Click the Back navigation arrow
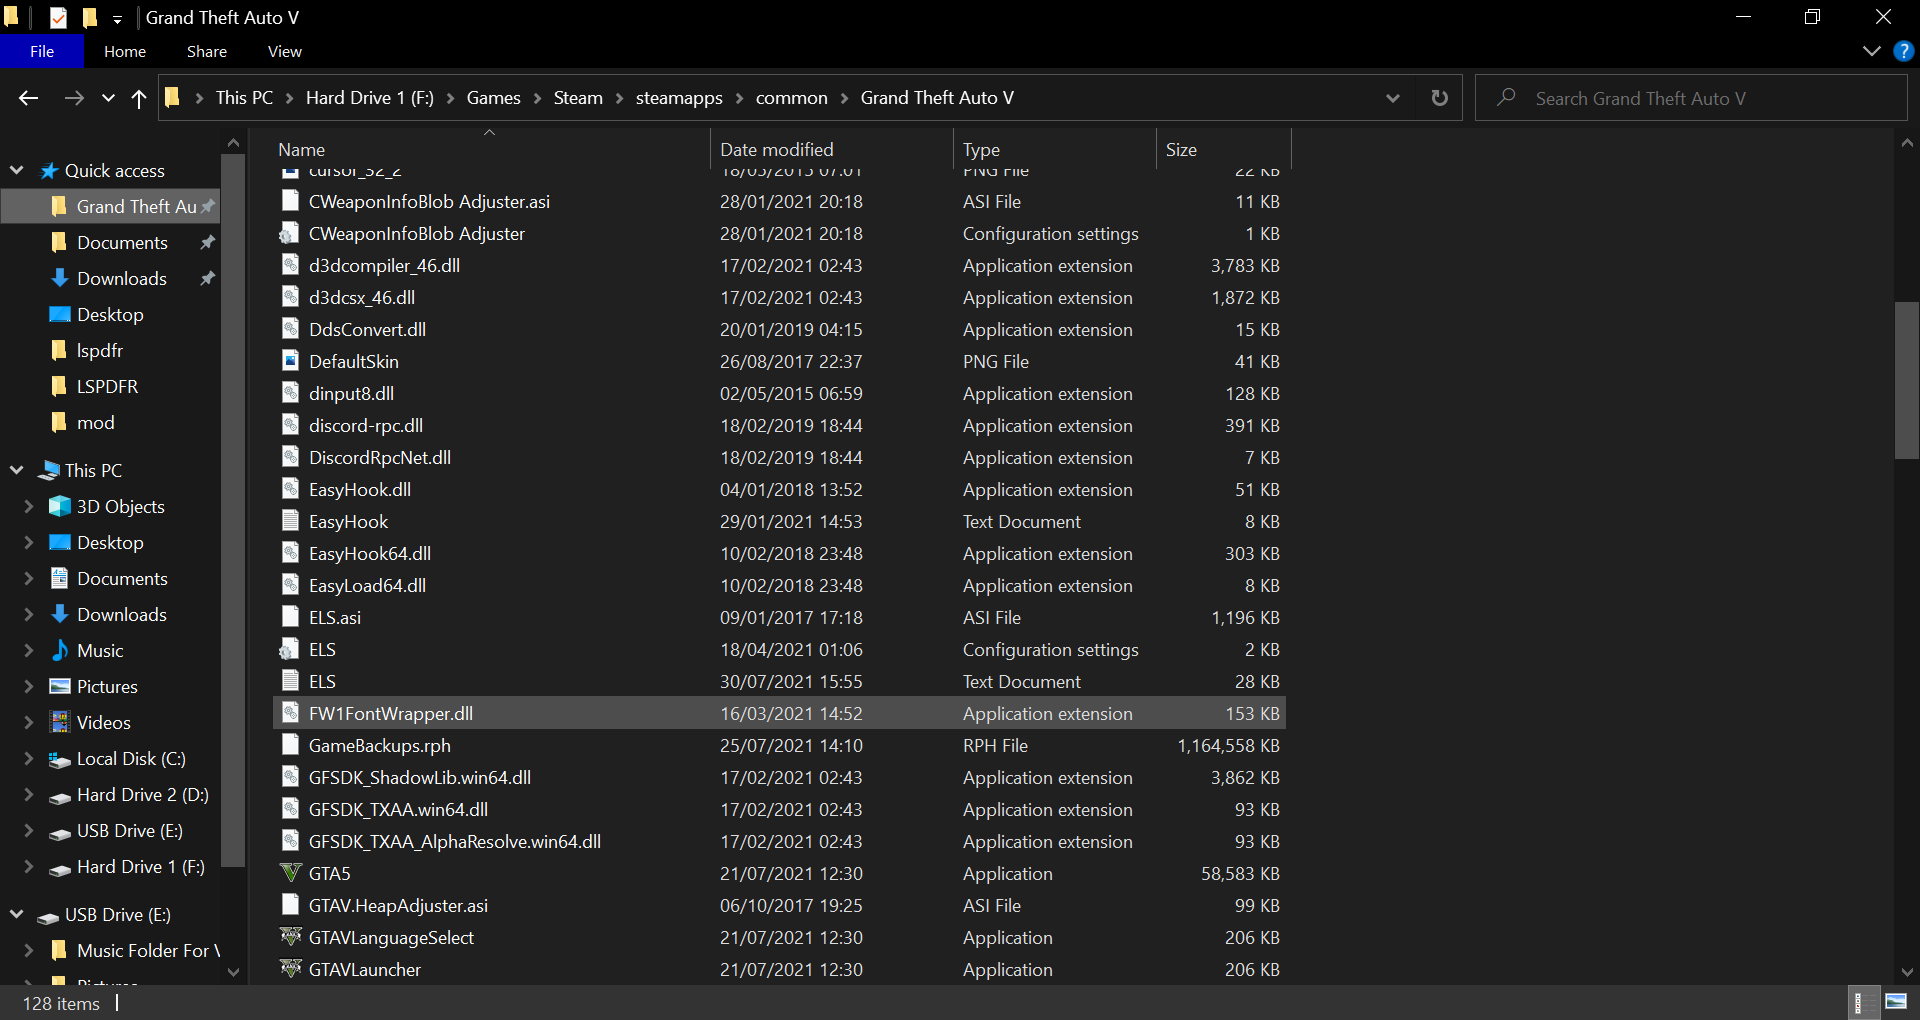Viewport: 1920px width, 1020px height. tap(28, 98)
